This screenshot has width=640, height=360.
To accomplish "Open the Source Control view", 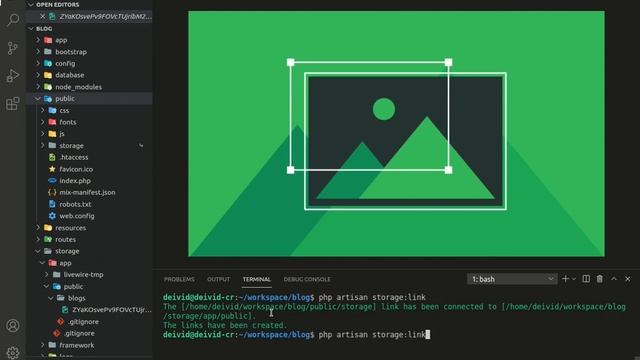I will [13, 48].
